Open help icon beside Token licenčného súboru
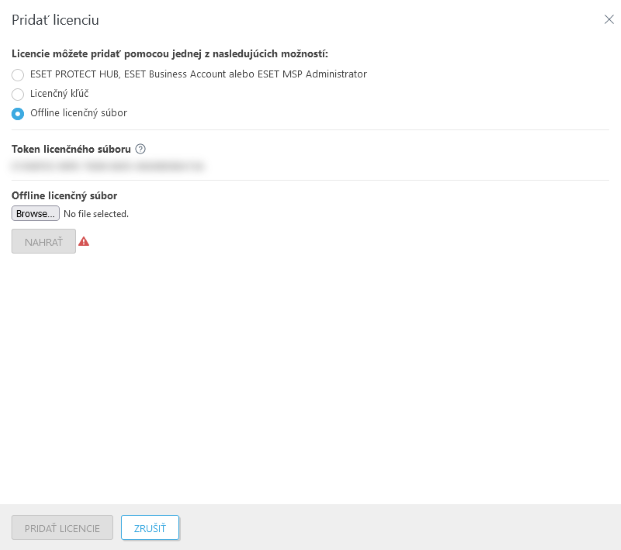 pyautogui.click(x=140, y=149)
